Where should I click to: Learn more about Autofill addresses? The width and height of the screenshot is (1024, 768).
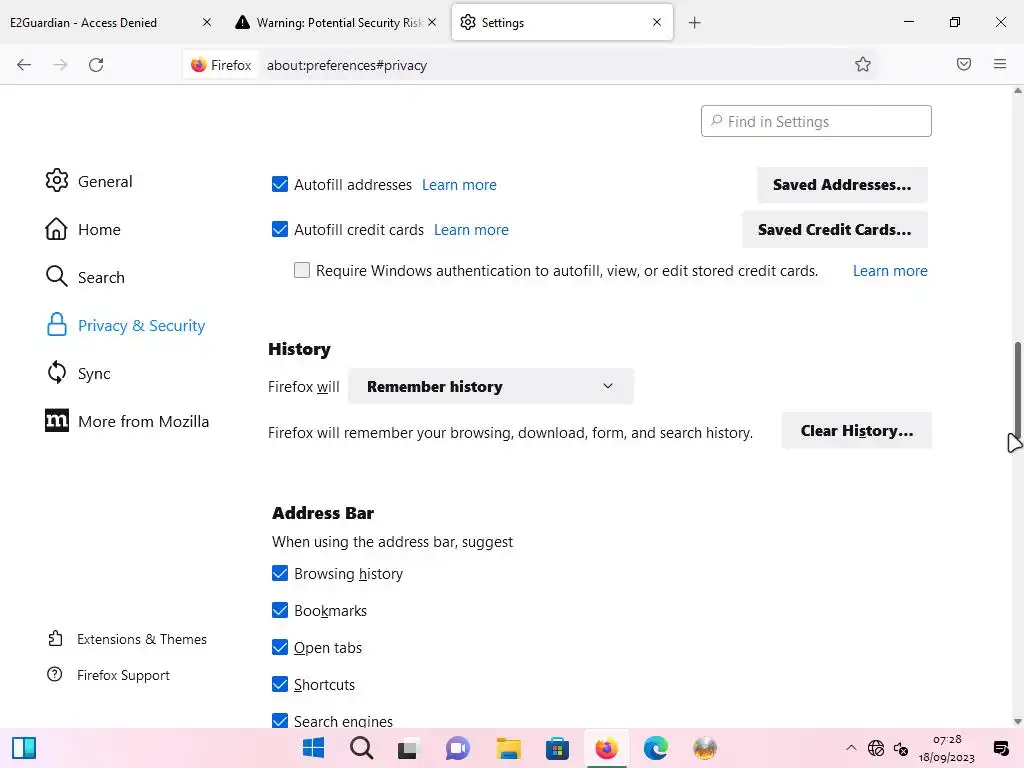459,185
